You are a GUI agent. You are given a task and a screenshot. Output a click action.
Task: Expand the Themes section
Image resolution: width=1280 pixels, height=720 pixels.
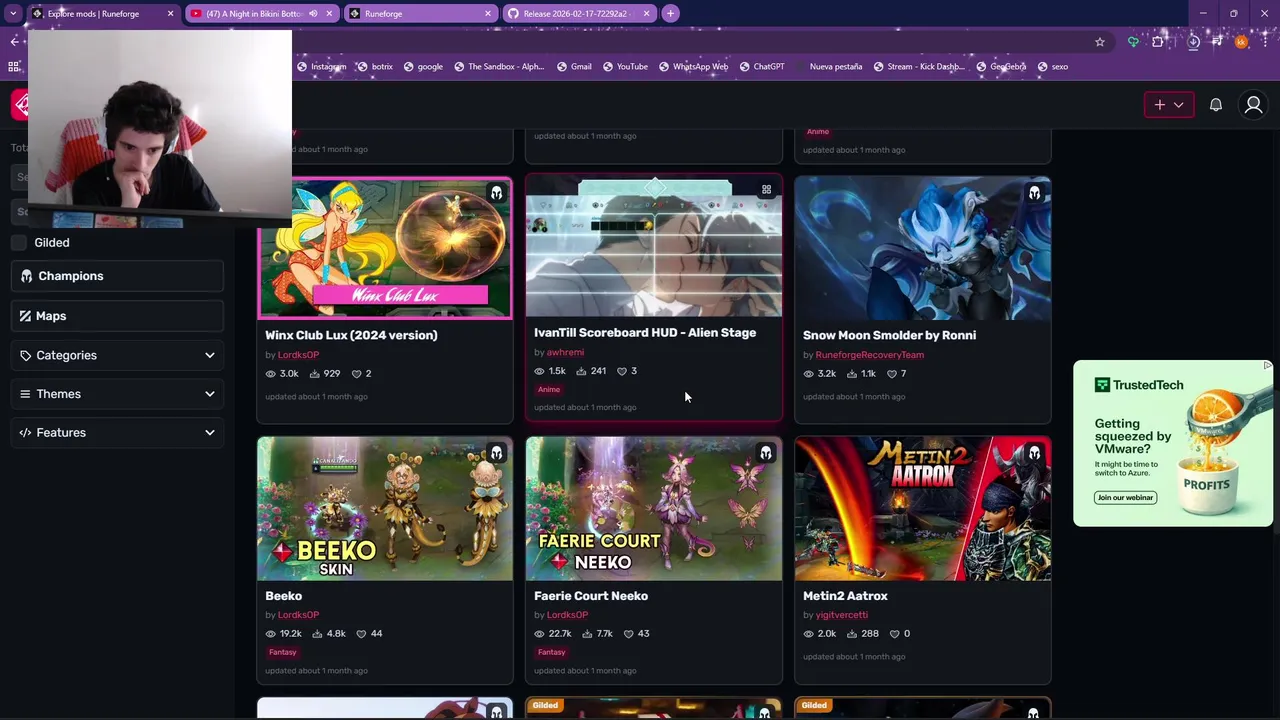(117, 394)
